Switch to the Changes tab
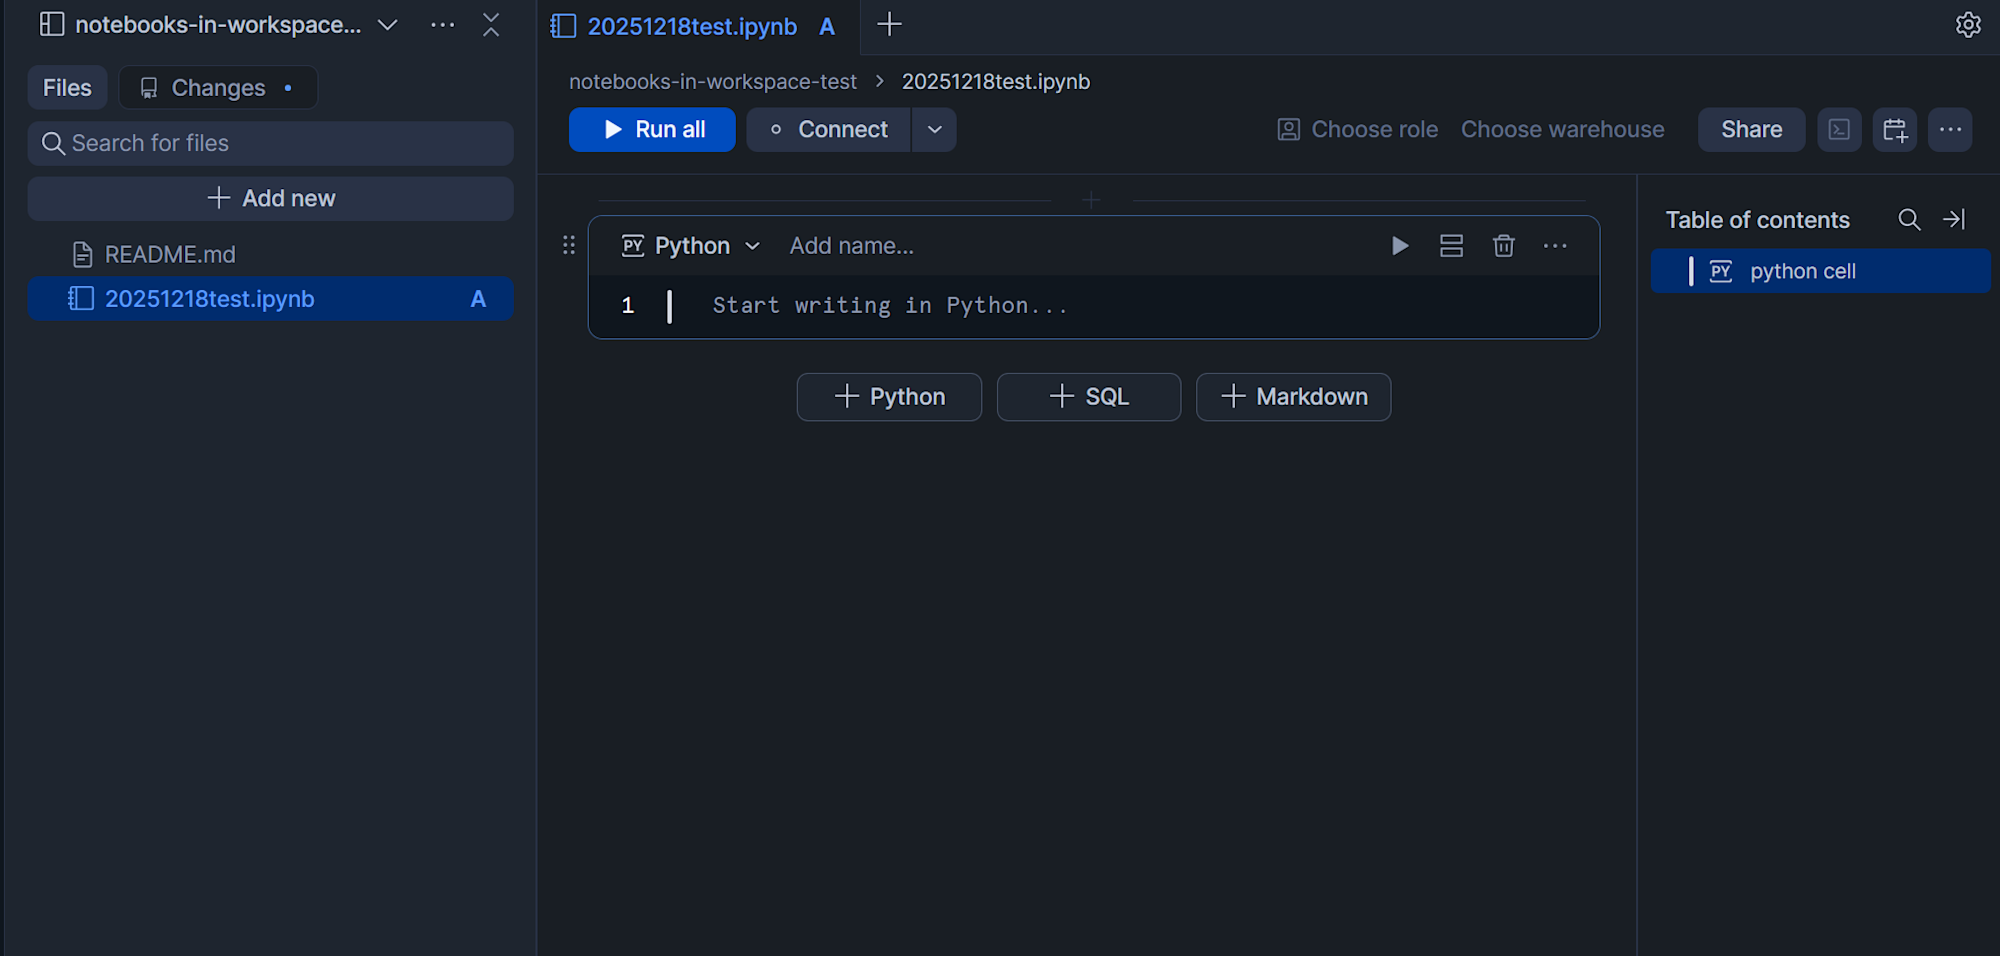 pyautogui.click(x=218, y=88)
